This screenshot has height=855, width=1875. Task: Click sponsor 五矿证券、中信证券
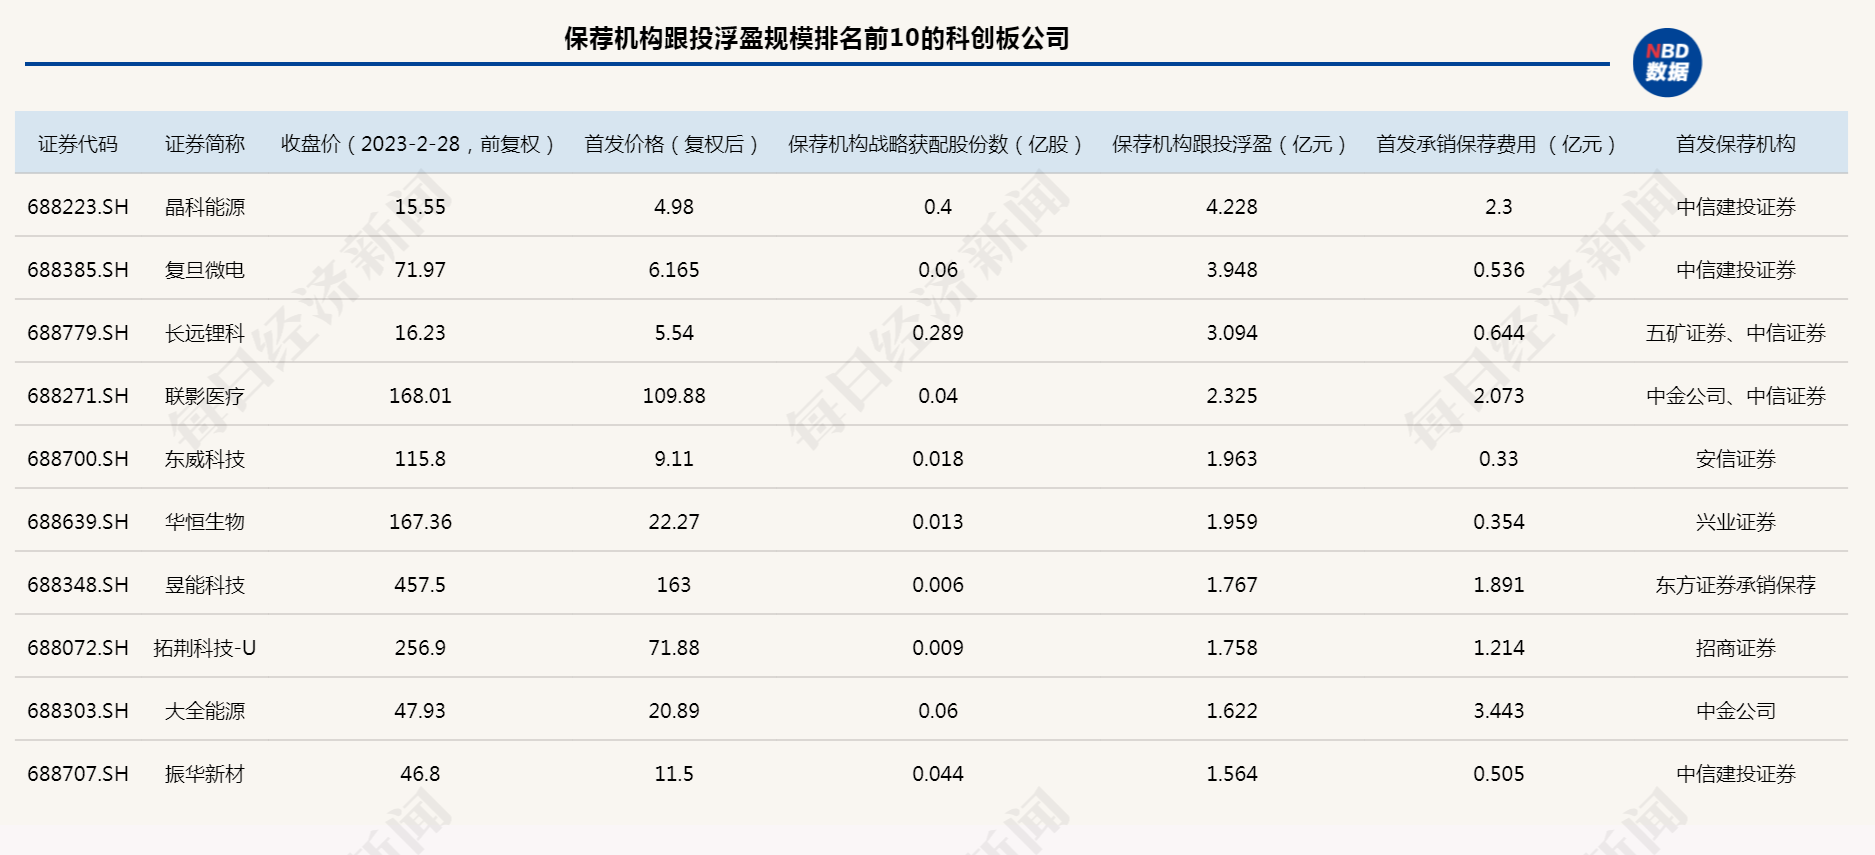point(1736,333)
